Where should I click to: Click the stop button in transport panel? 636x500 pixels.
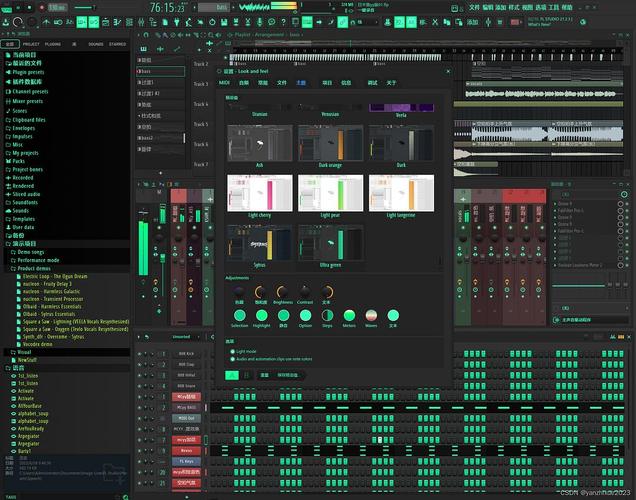coord(29,7)
